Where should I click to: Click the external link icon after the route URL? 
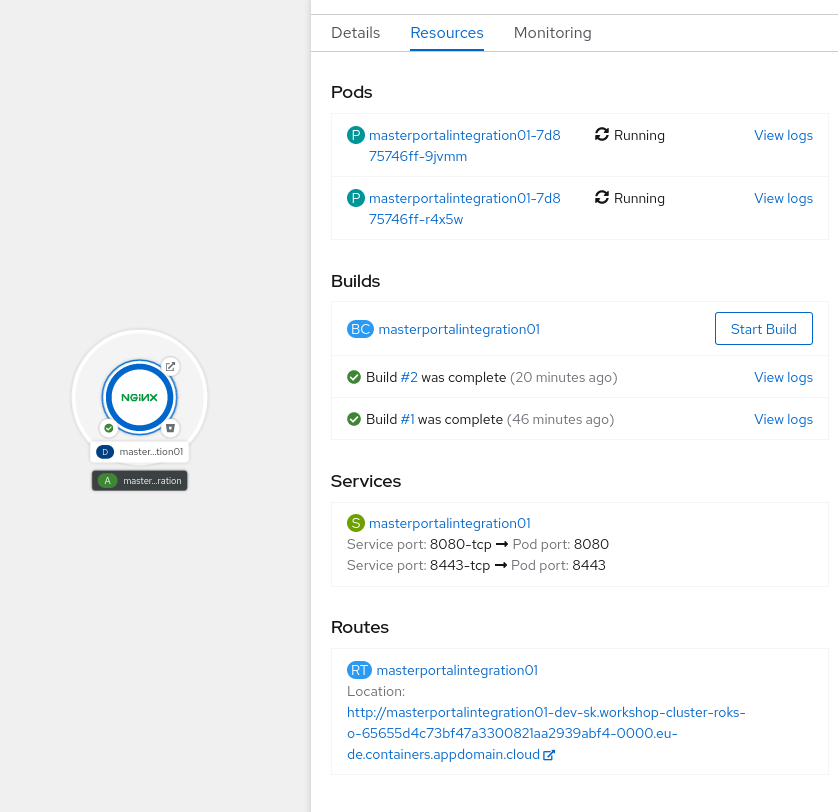pyautogui.click(x=548, y=755)
